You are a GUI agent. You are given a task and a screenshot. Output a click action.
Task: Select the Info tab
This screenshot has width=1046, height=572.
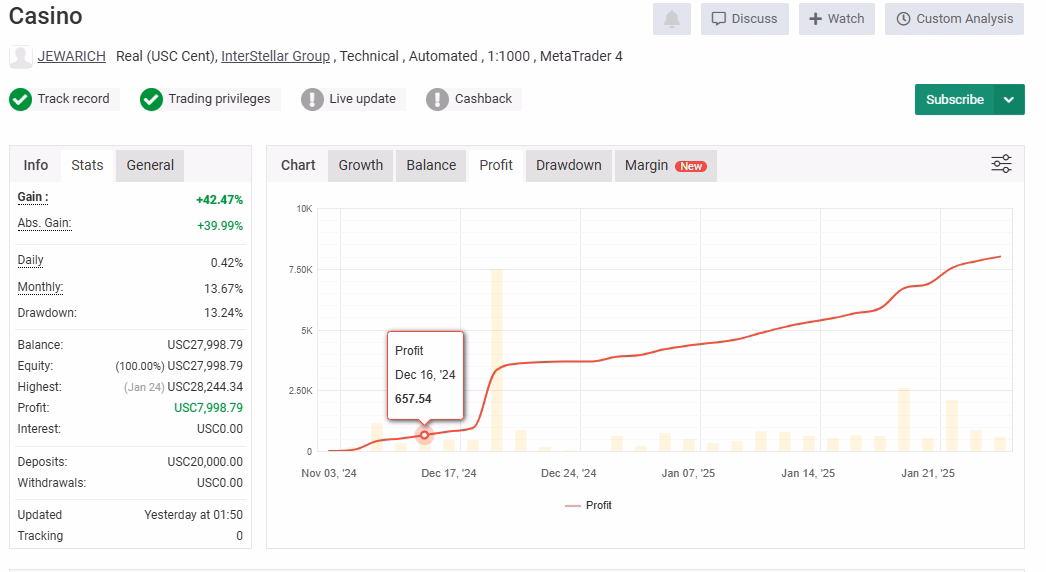click(36, 165)
